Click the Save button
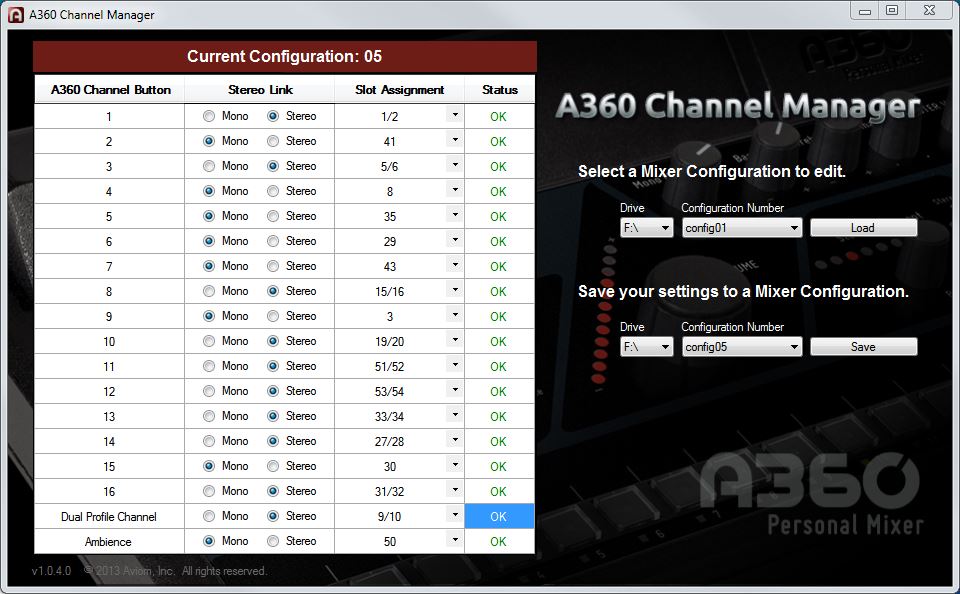The width and height of the screenshot is (960, 594). click(x=863, y=347)
